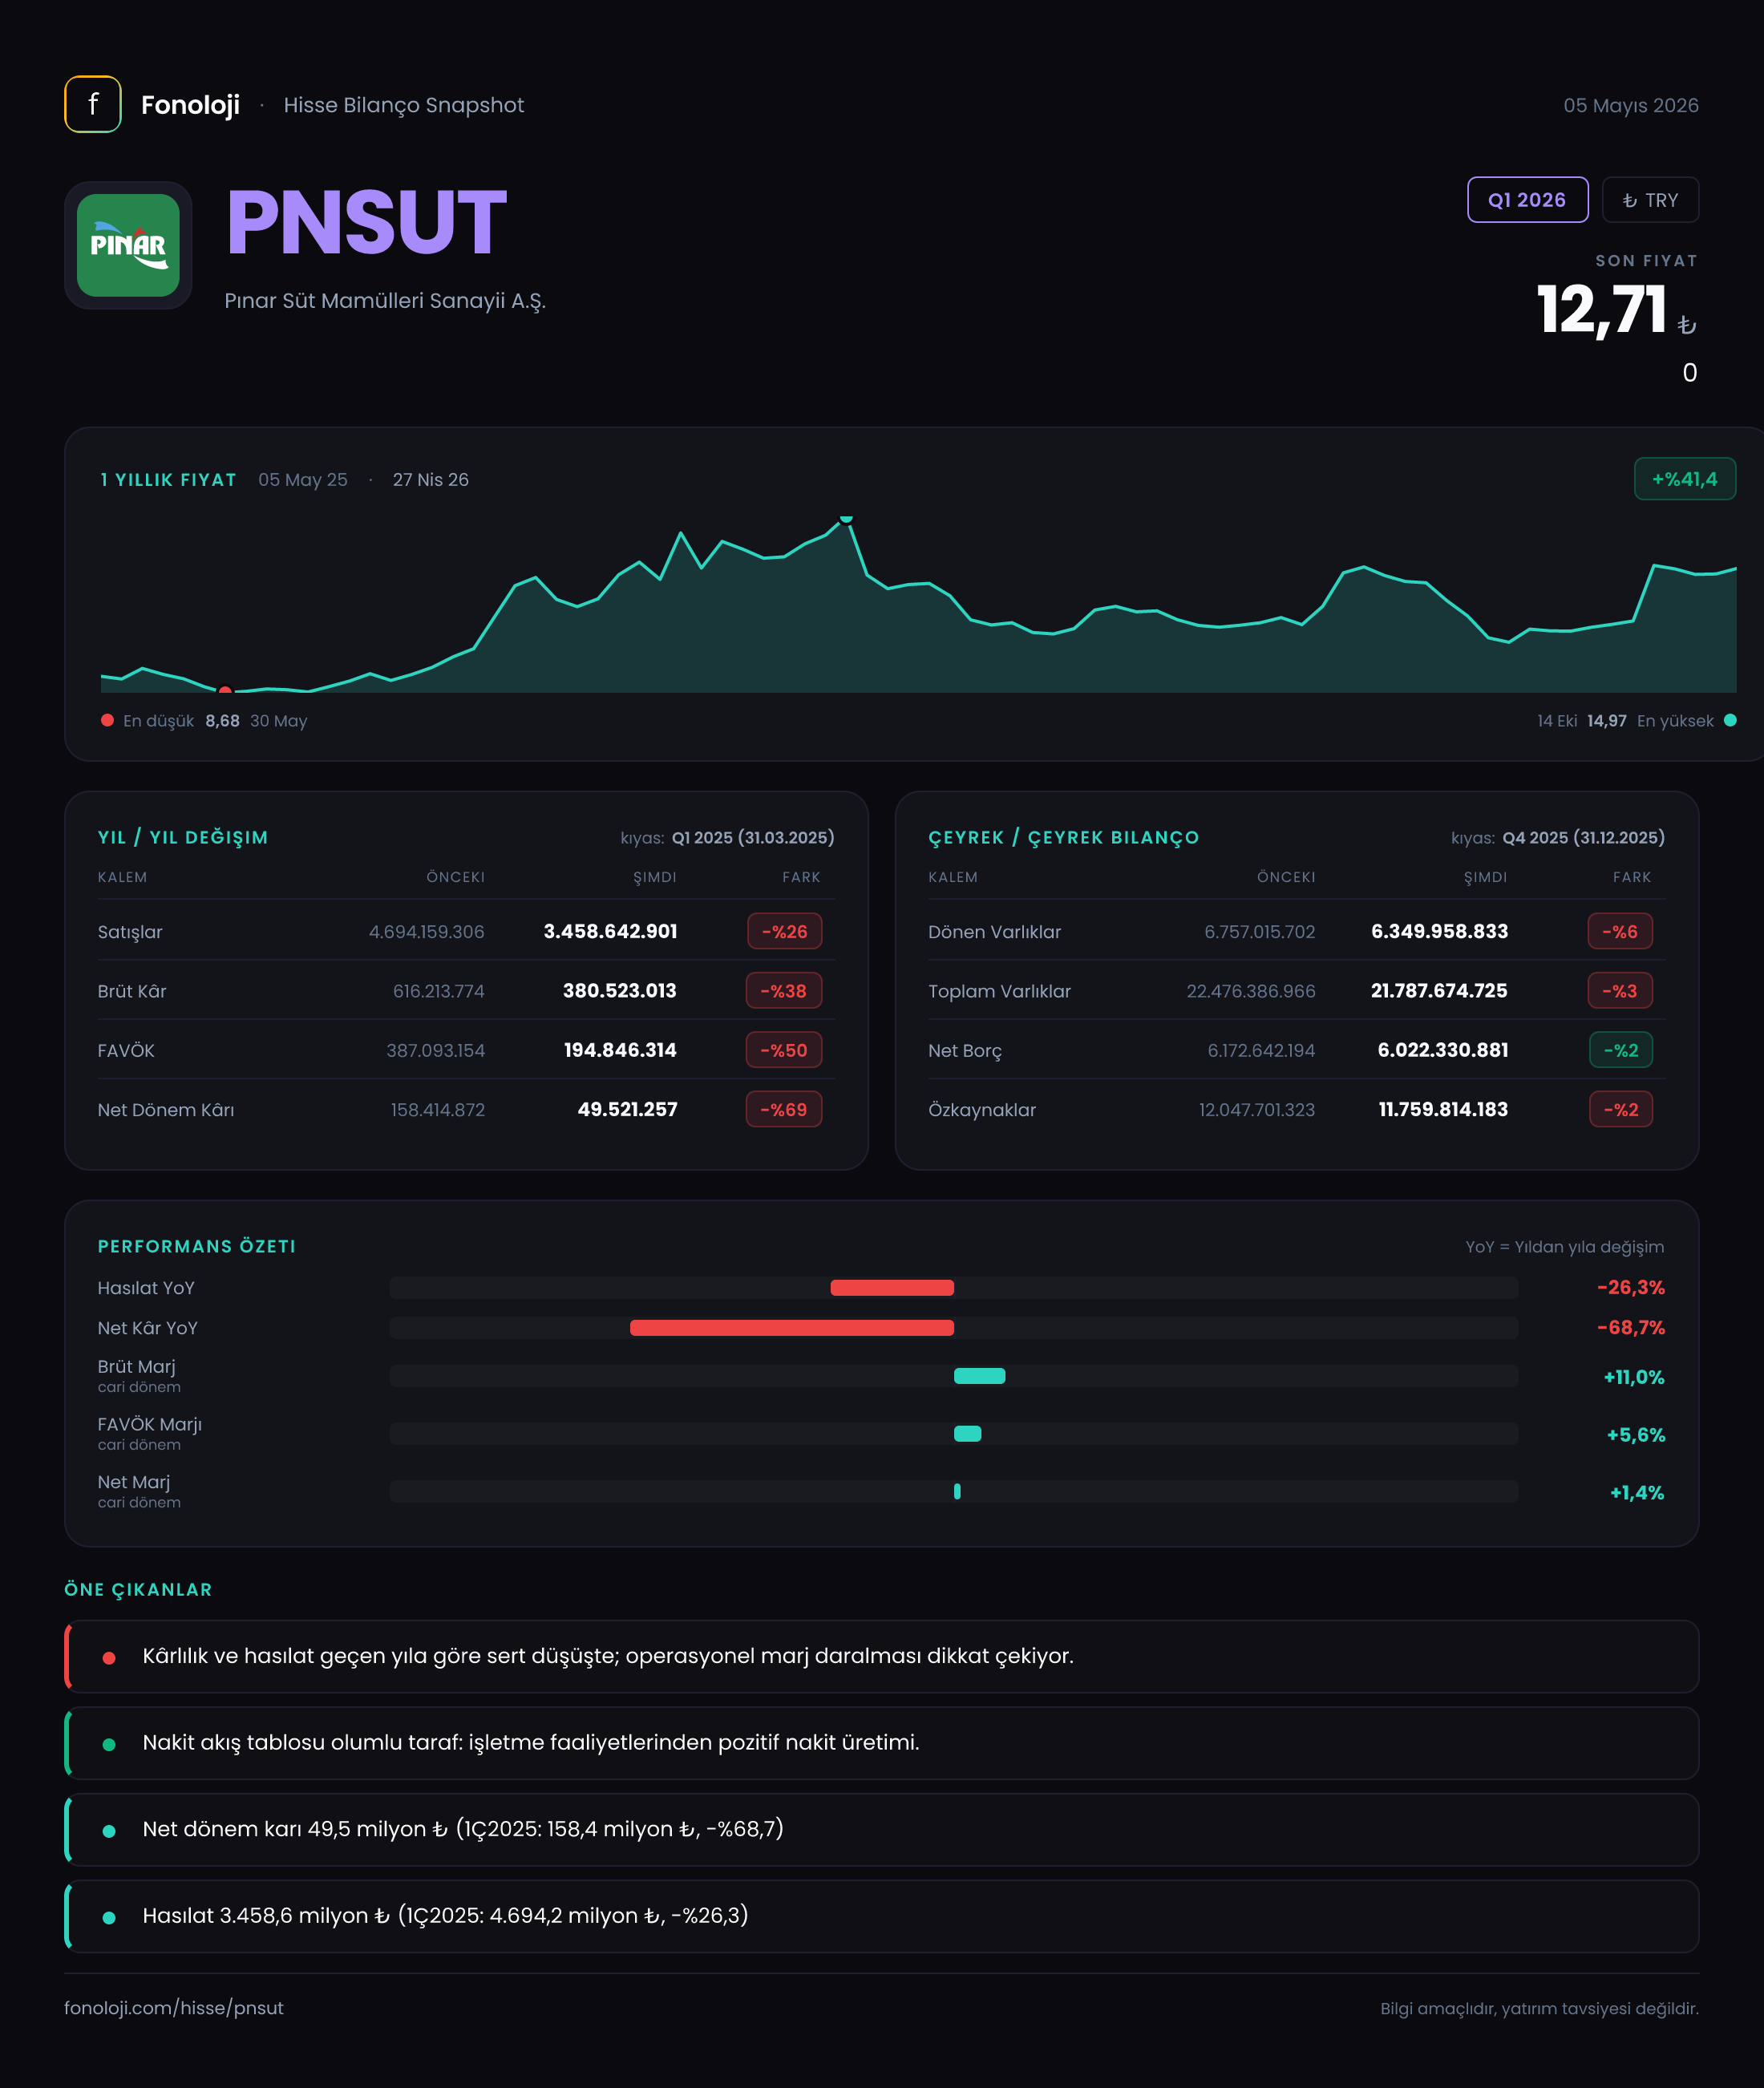This screenshot has width=1764, height=2088.
Task: Click the Pınar company logo thumbnail
Action: 128,245
